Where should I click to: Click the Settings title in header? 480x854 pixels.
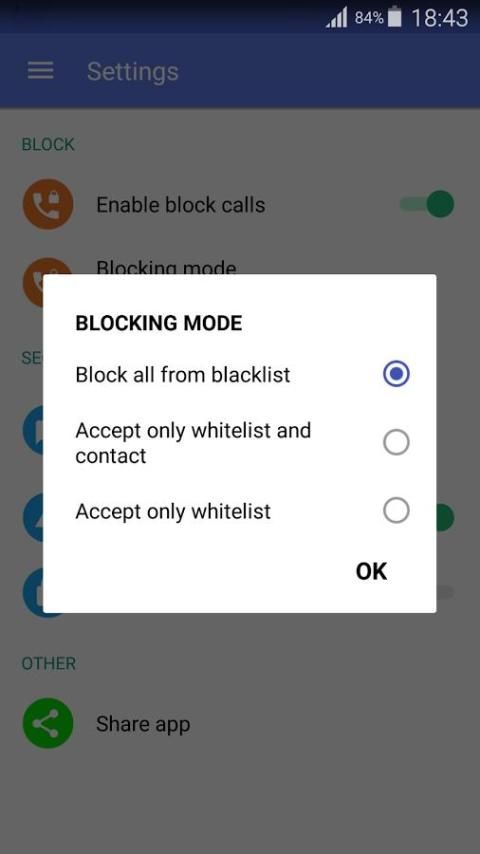pyautogui.click(x=133, y=71)
